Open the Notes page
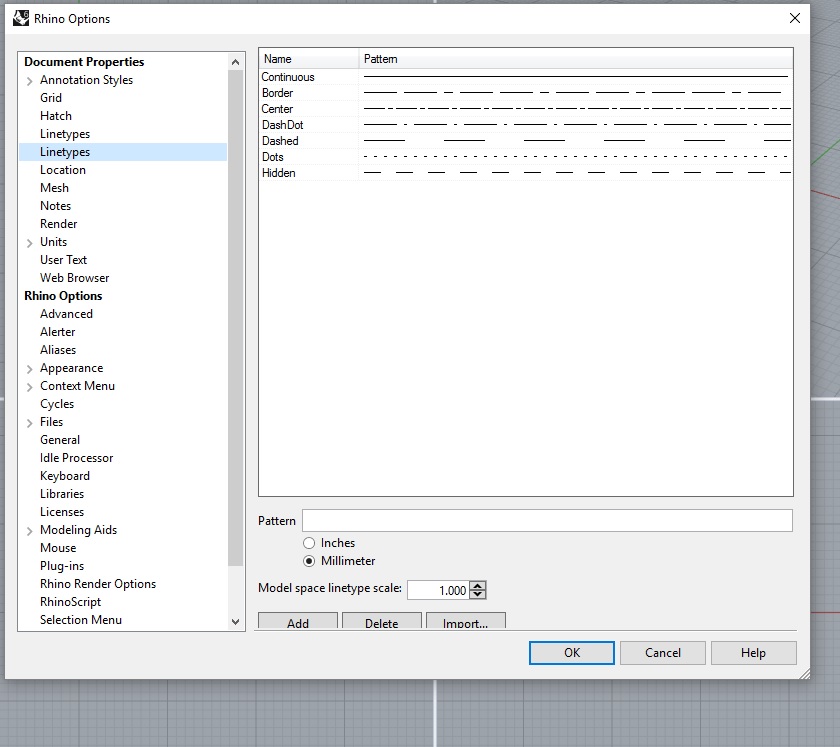The image size is (840, 747). [55, 206]
